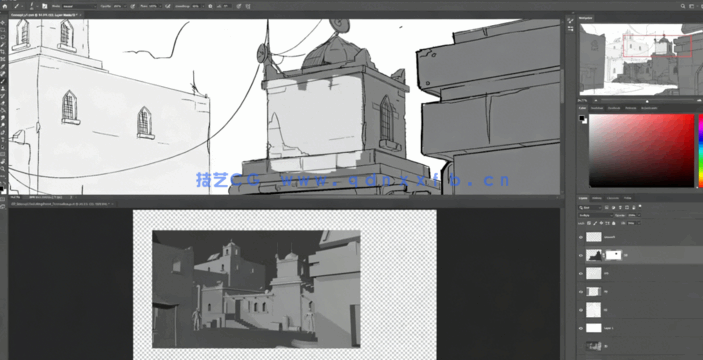
Task: Open the layer Opacity arrow in Layers panel
Action: [x=639, y=215]
